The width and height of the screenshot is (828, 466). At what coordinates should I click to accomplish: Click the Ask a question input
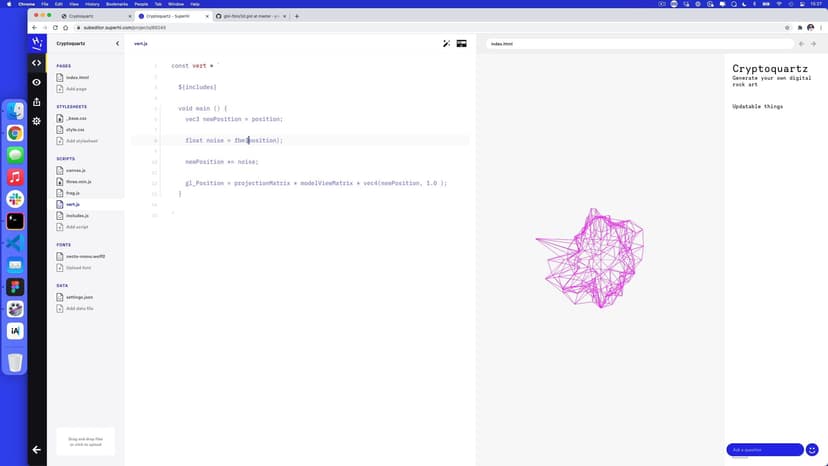(764, 450)
